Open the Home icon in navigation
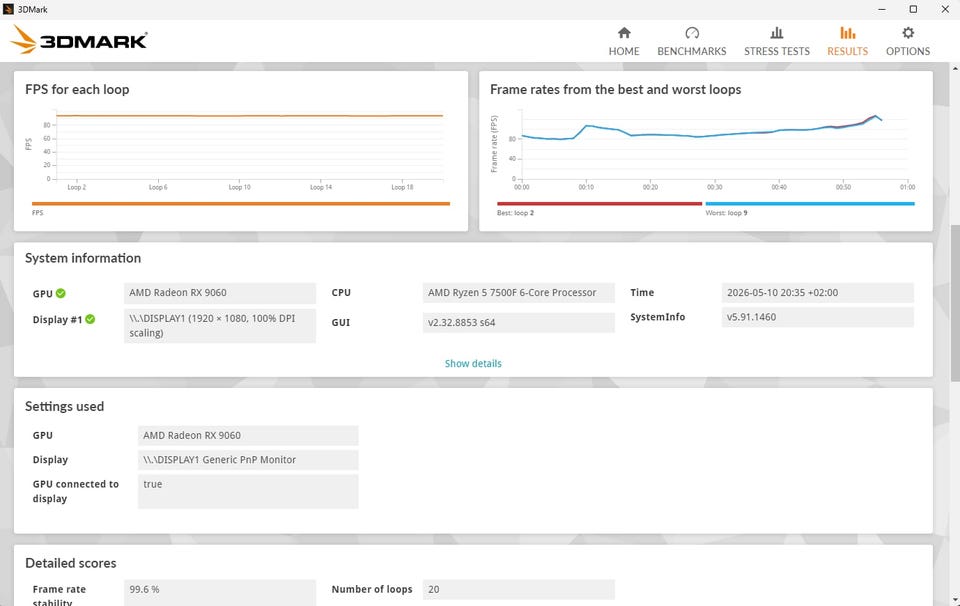The width and height of the screenshot is (960, 606). [624, 32]
